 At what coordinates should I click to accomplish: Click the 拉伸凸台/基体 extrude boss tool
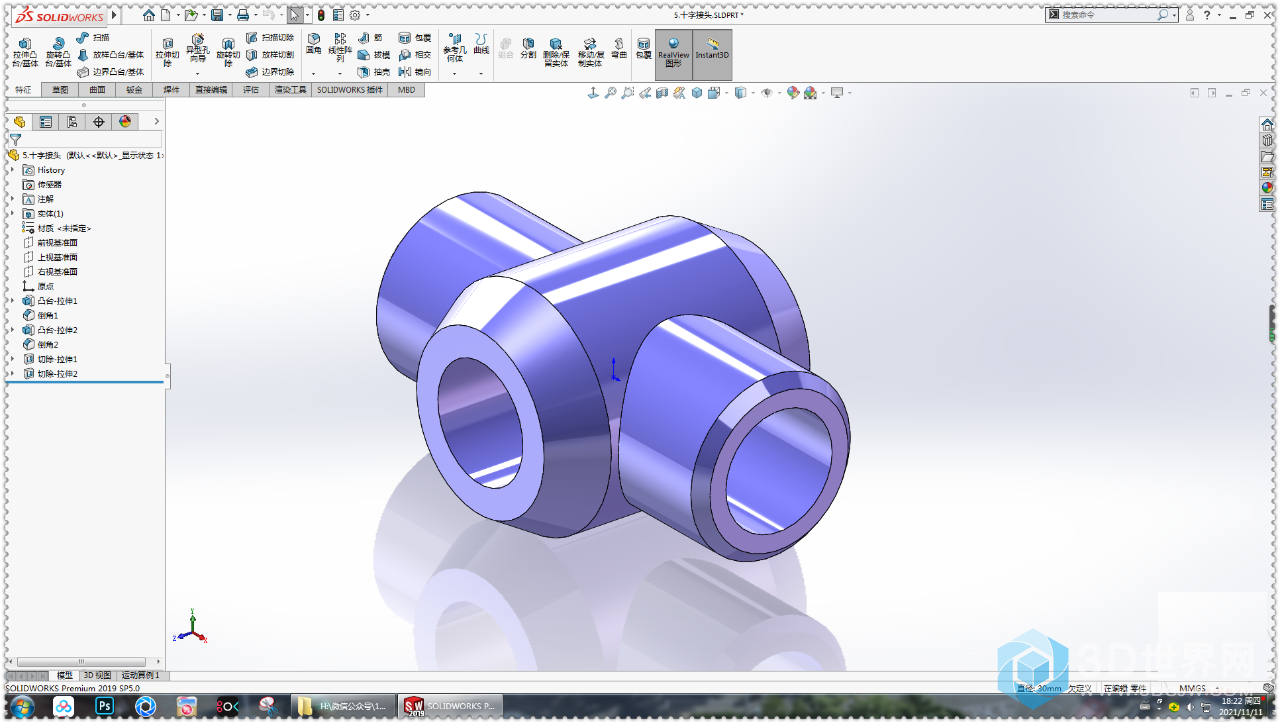pyautogui.click(x=25, y=53)
